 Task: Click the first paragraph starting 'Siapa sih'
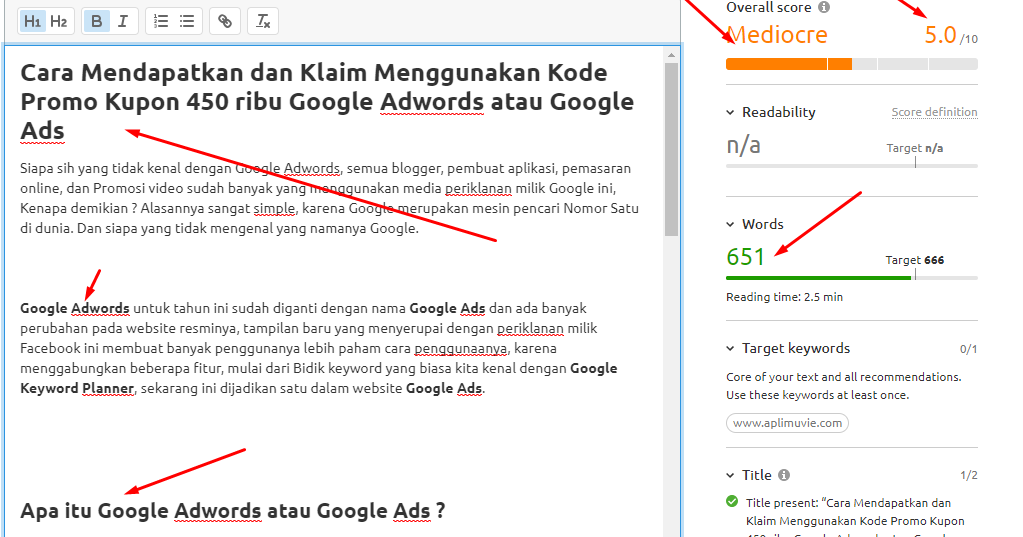(x=329, y=198)
